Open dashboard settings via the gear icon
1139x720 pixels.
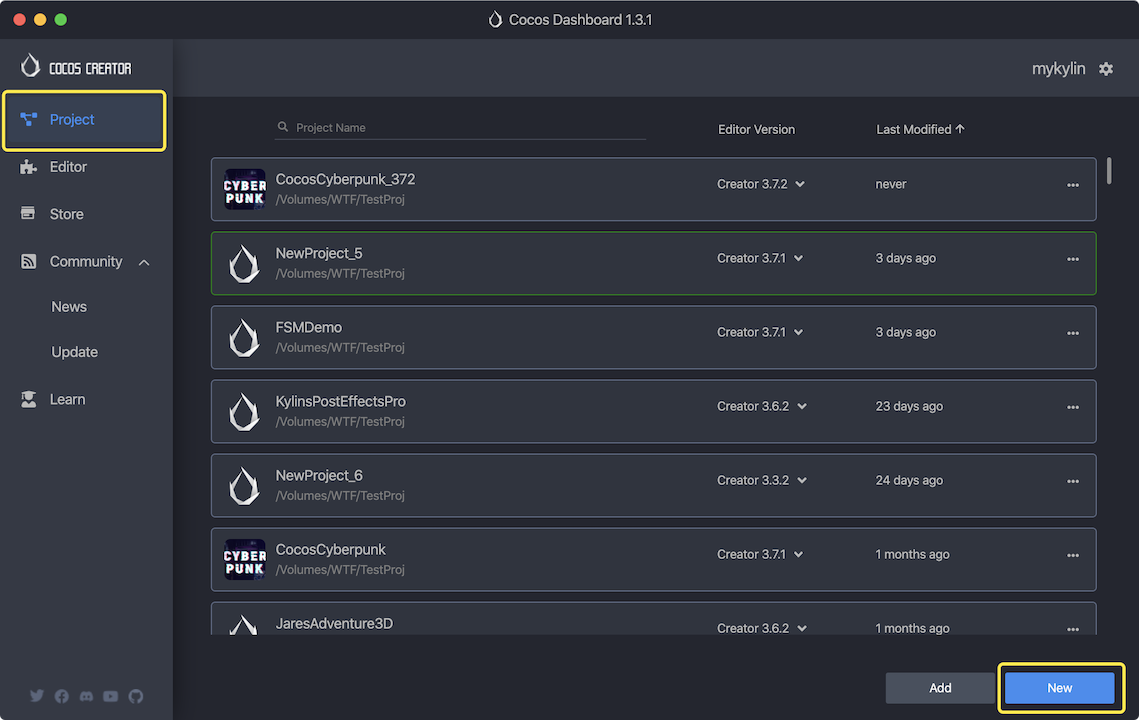coord(1106,68)
